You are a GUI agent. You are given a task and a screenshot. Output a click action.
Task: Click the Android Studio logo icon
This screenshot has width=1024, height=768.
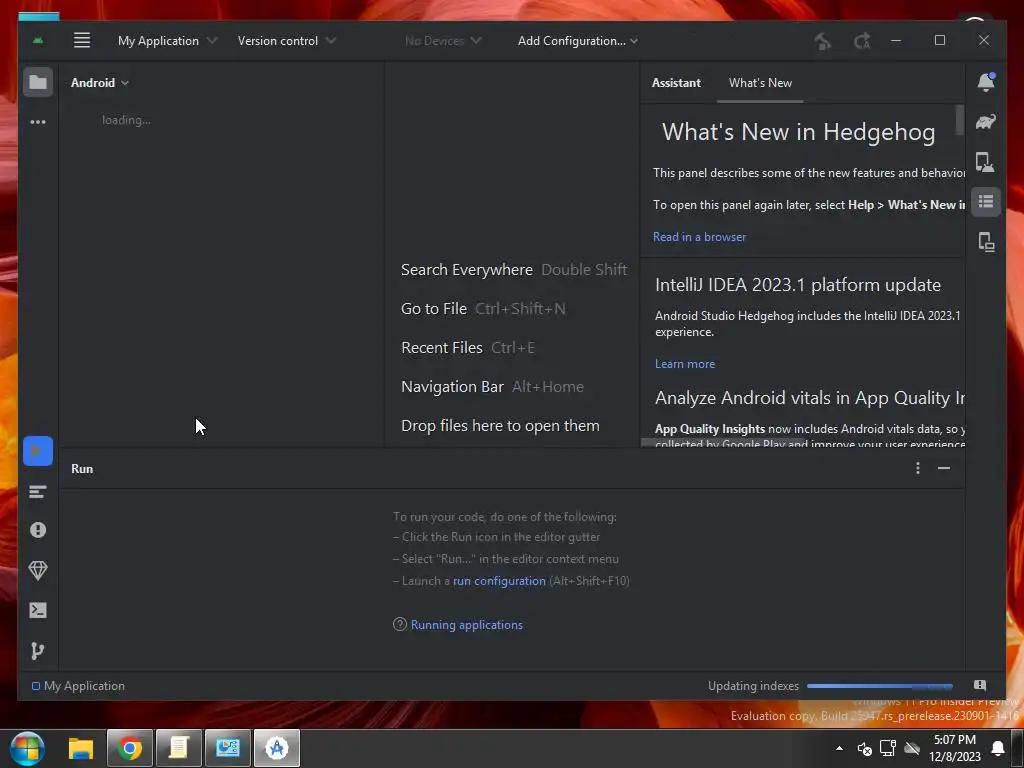(39, 40)
